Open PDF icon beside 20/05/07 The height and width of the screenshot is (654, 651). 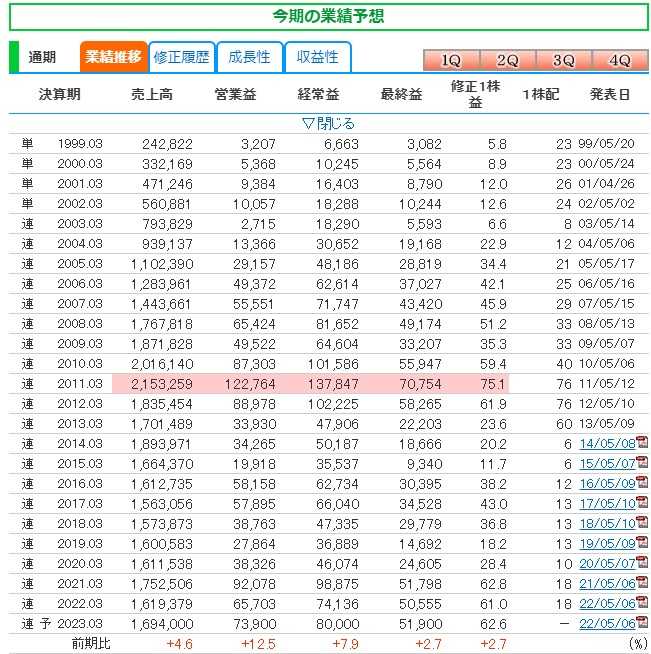click(642, 562)
